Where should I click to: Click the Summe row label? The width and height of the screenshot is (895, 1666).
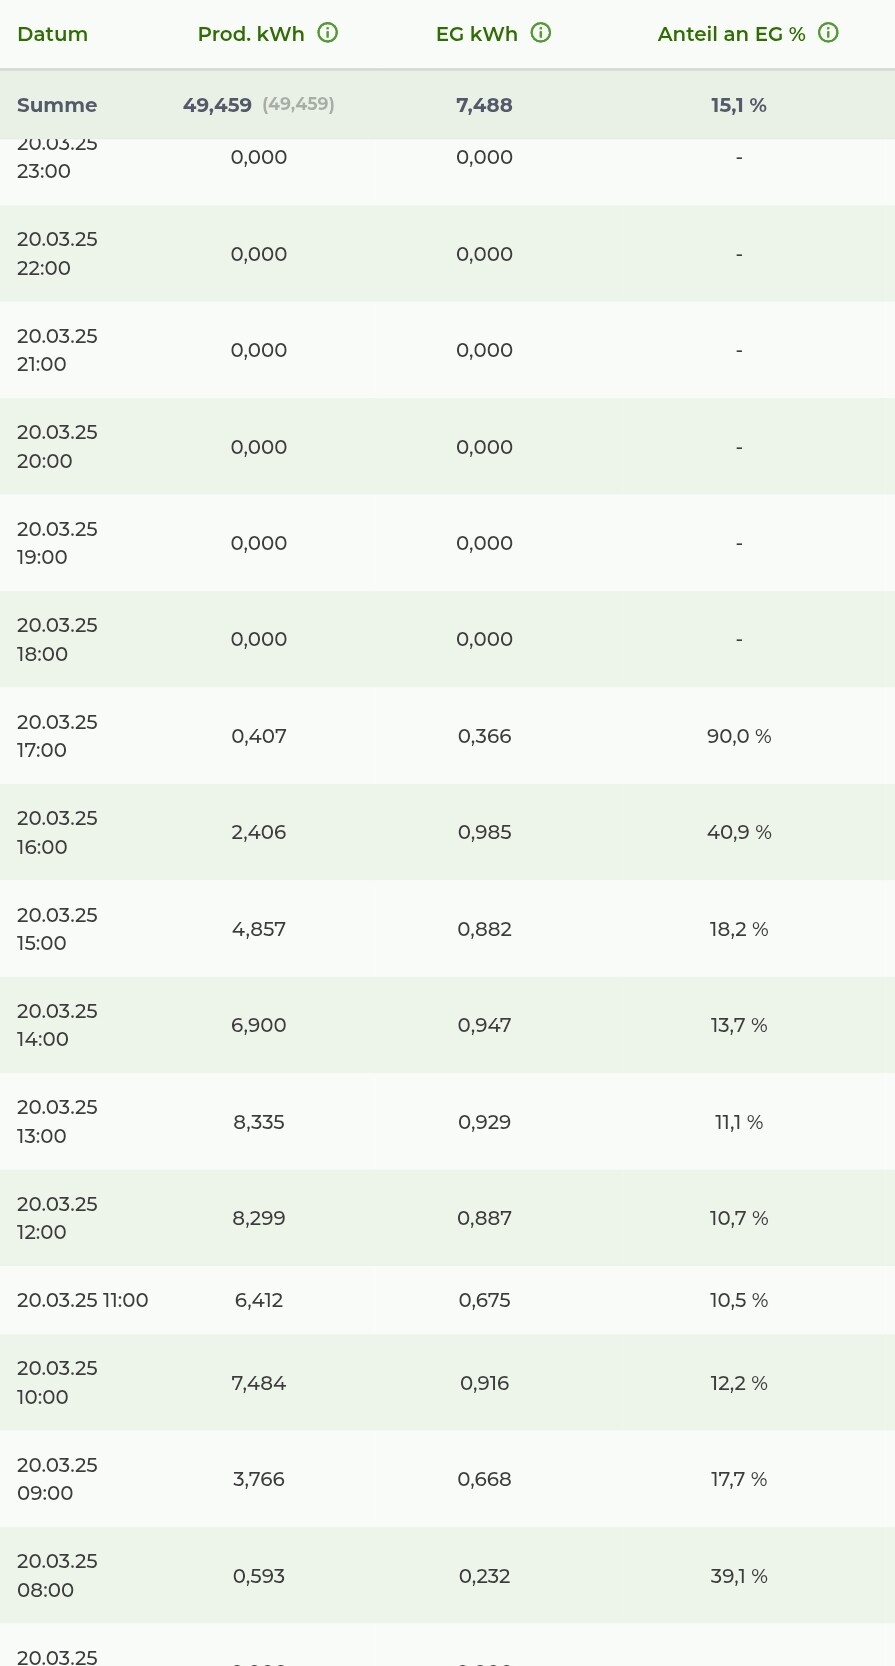click(x=57, y=105)
